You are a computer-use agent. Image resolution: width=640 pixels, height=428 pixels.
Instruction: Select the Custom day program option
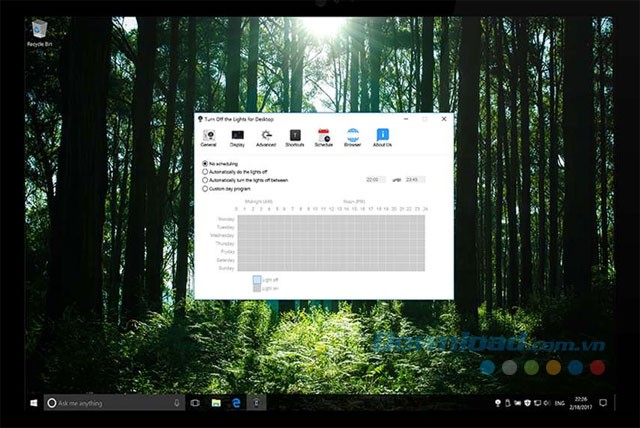click(205, 187)
